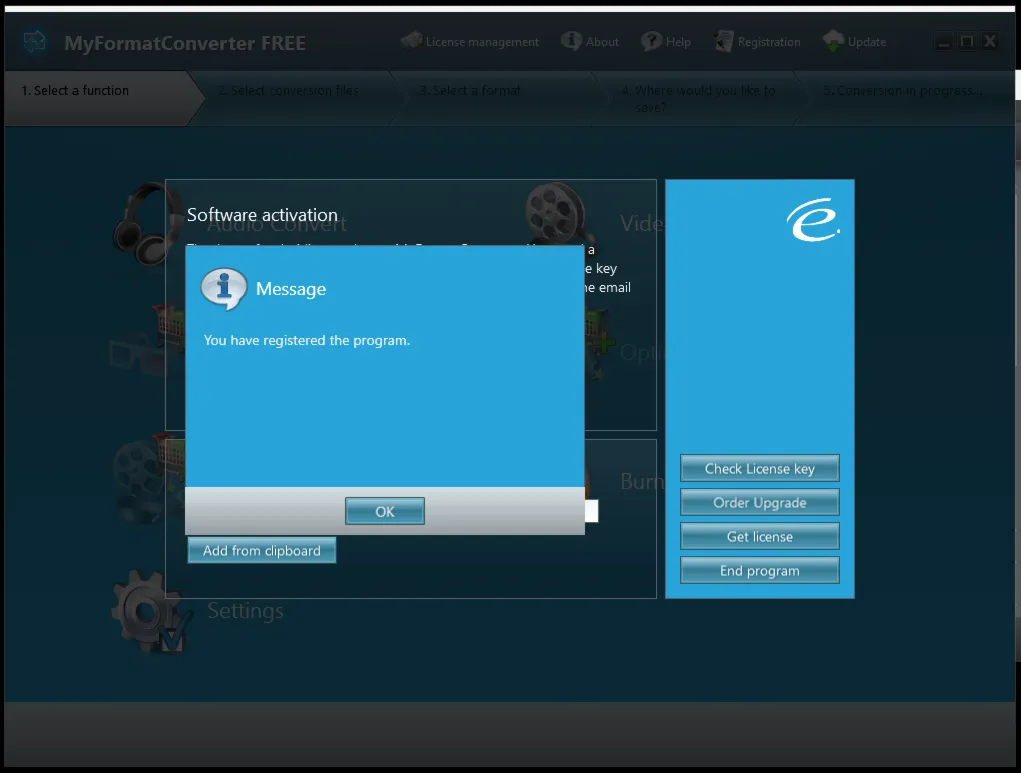
Task: Click Get license button
Action: 759,537
